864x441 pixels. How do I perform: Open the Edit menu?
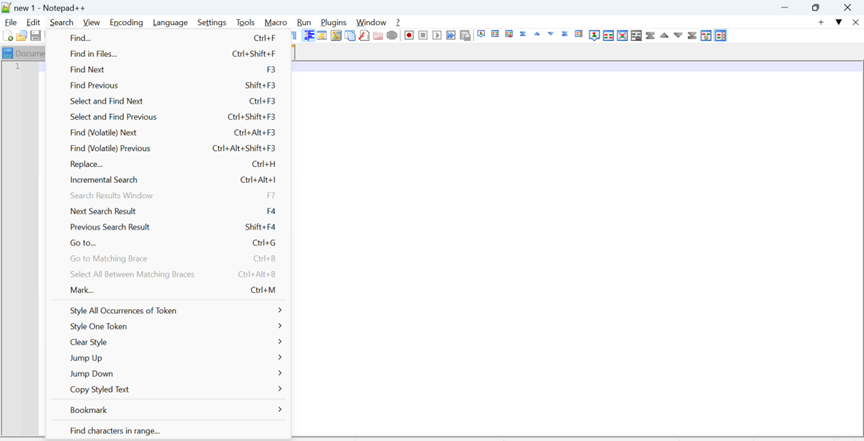[x=33, y=23]
